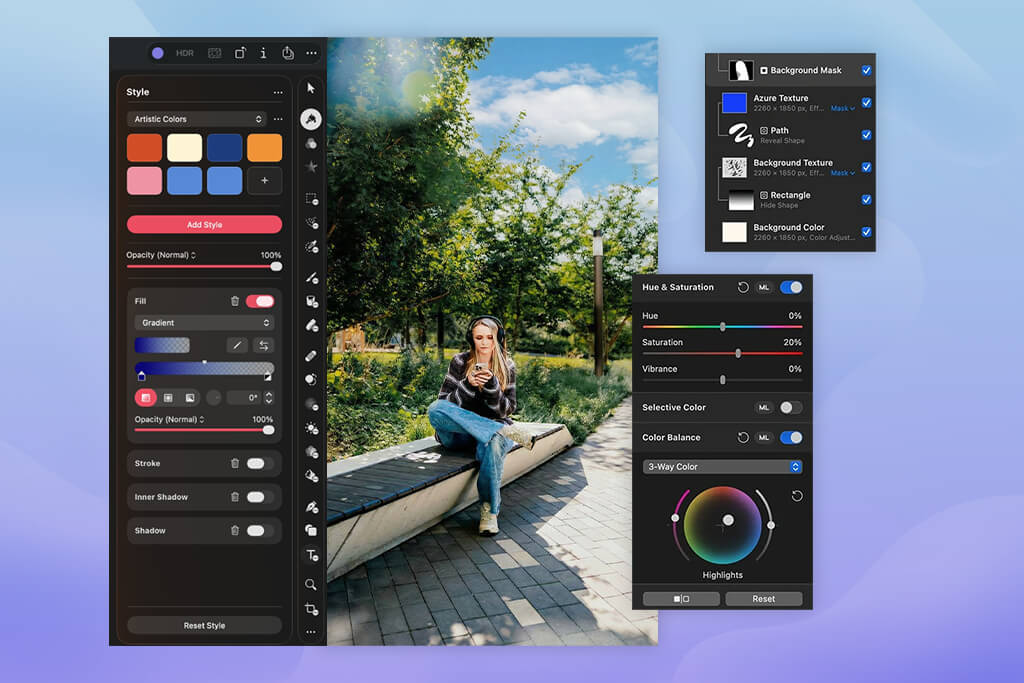Open the ellipsis menu beside Artistic Colors
1024x683 pixels.
coord(278,119)
